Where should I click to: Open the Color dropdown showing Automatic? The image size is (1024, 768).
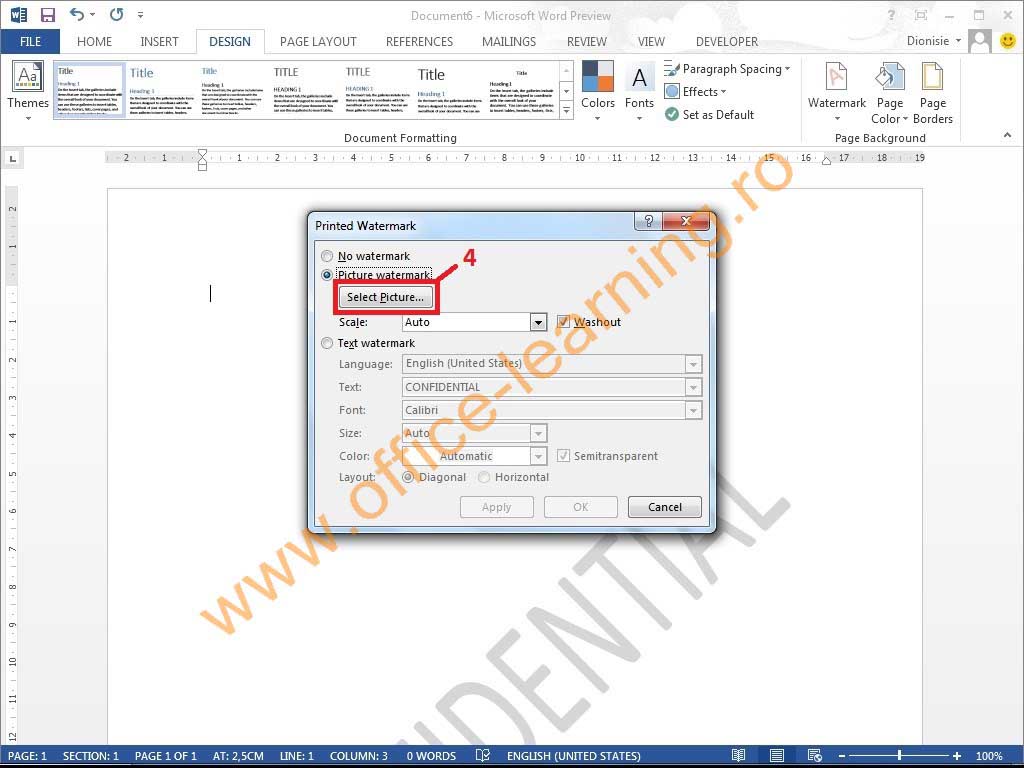click(x=473, y=456)
